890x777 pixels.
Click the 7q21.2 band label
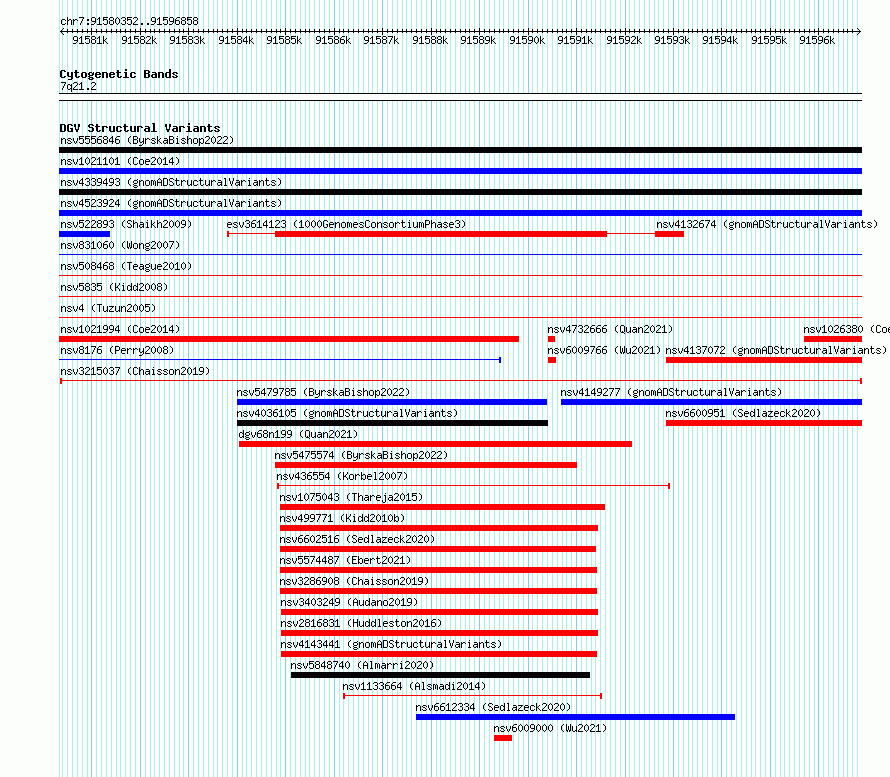coord(78,86)
